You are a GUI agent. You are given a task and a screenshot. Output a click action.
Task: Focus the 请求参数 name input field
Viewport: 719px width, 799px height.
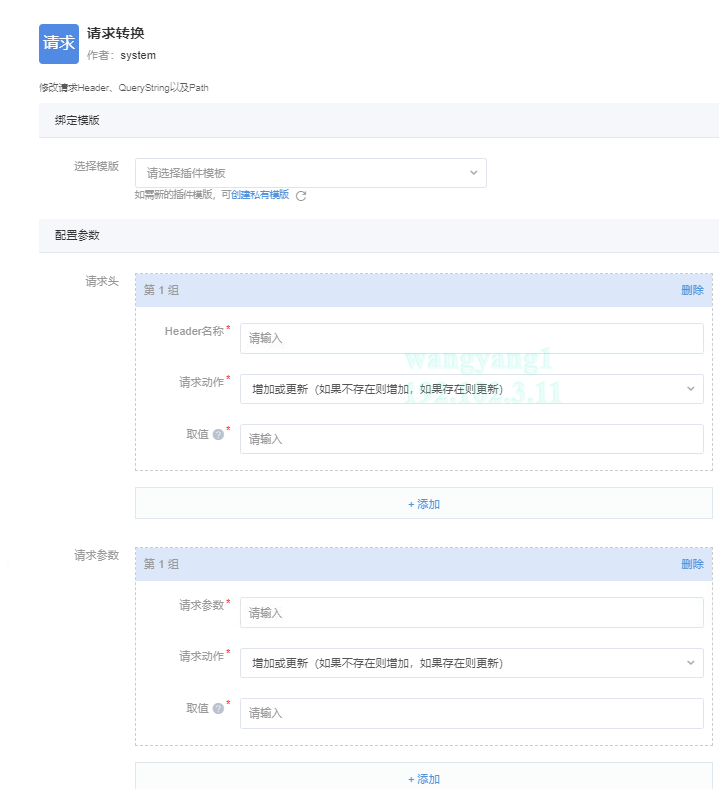[471, 613]
